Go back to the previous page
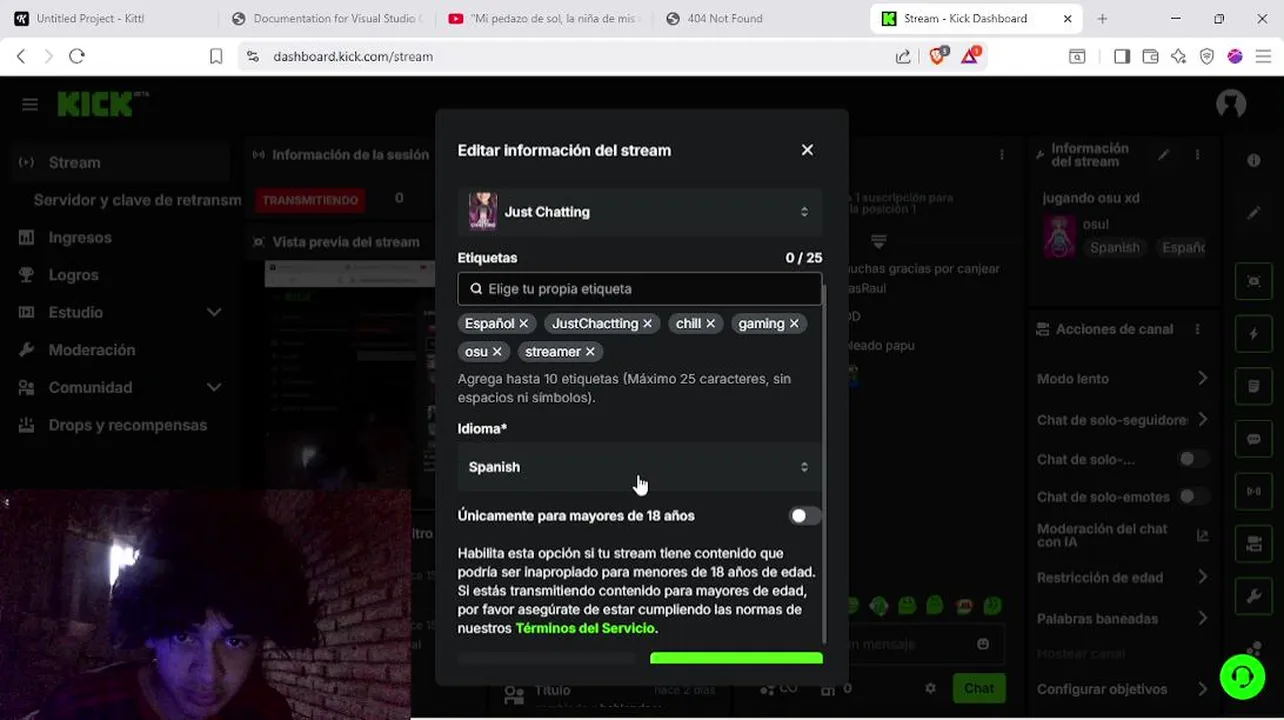 21,57
